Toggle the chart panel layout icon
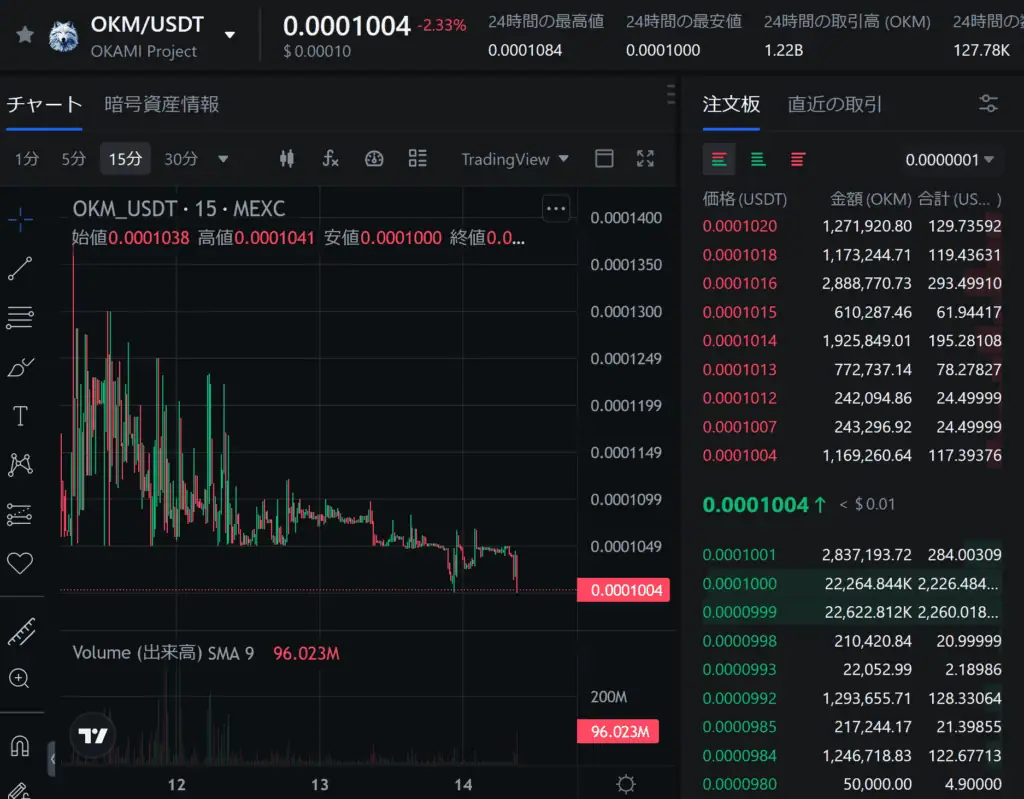 604,159
